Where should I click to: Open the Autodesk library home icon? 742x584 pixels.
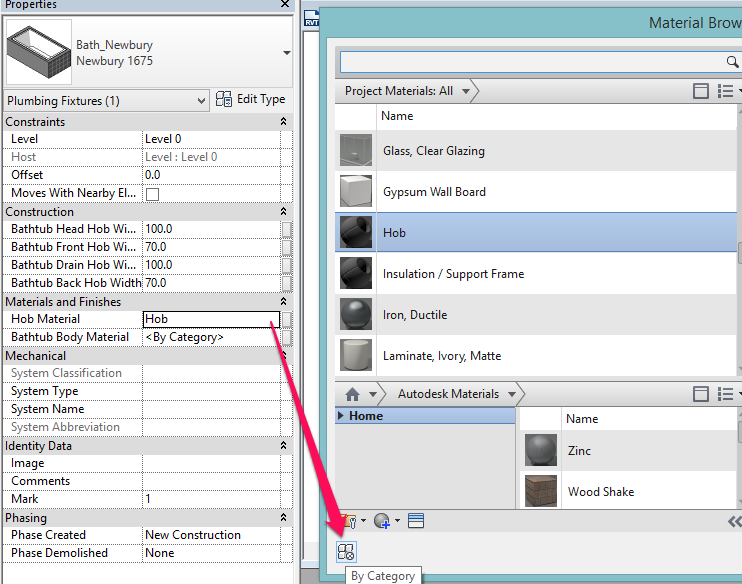point(353,394)
